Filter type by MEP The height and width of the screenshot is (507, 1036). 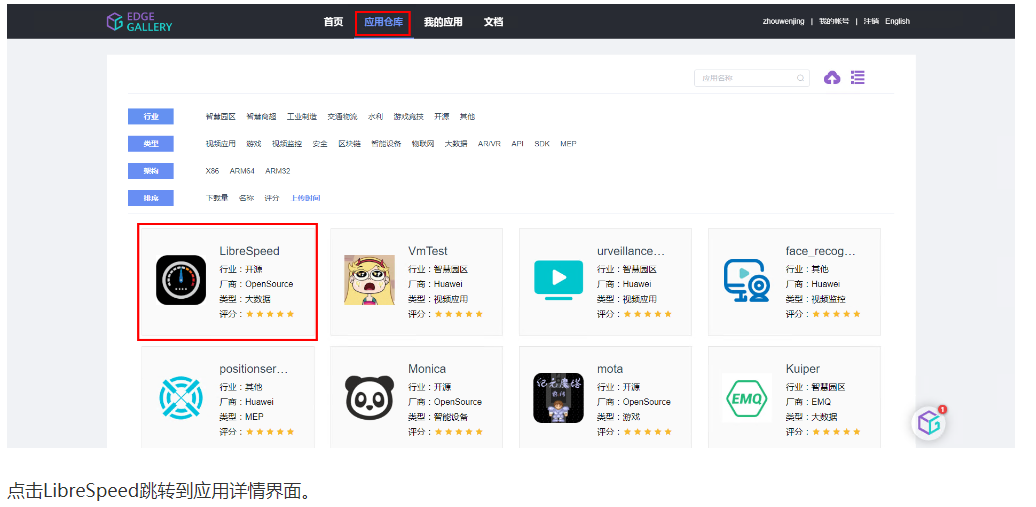coord(568,143)
